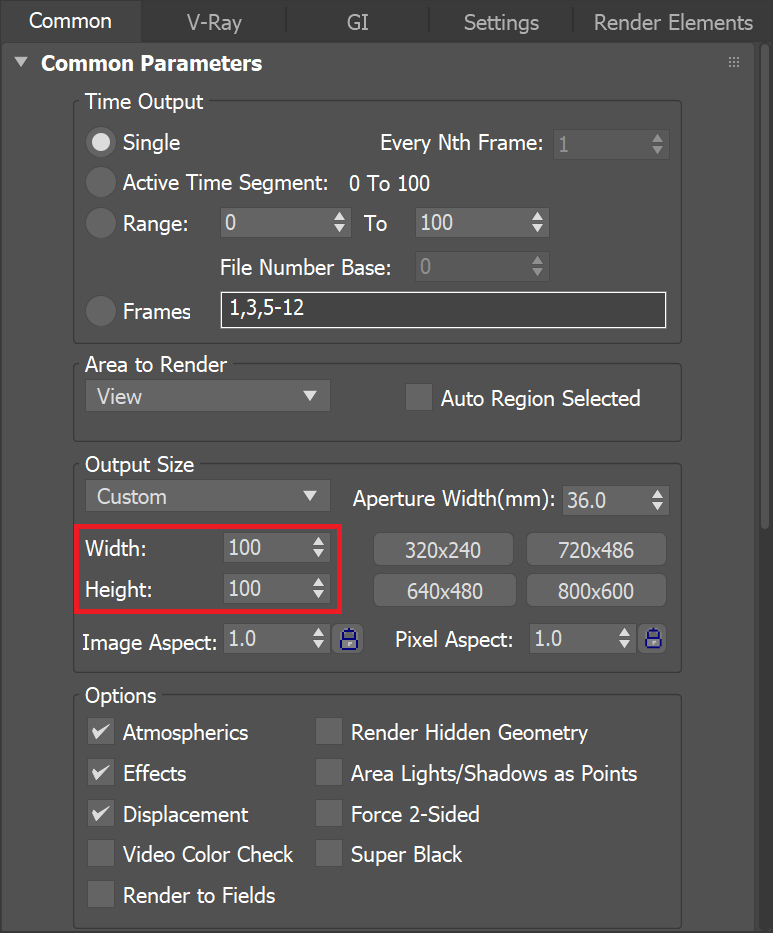The height and width of the screenshot is (933, 773).
Task: Disable the Atmospherics option
Action: point(100,731)
